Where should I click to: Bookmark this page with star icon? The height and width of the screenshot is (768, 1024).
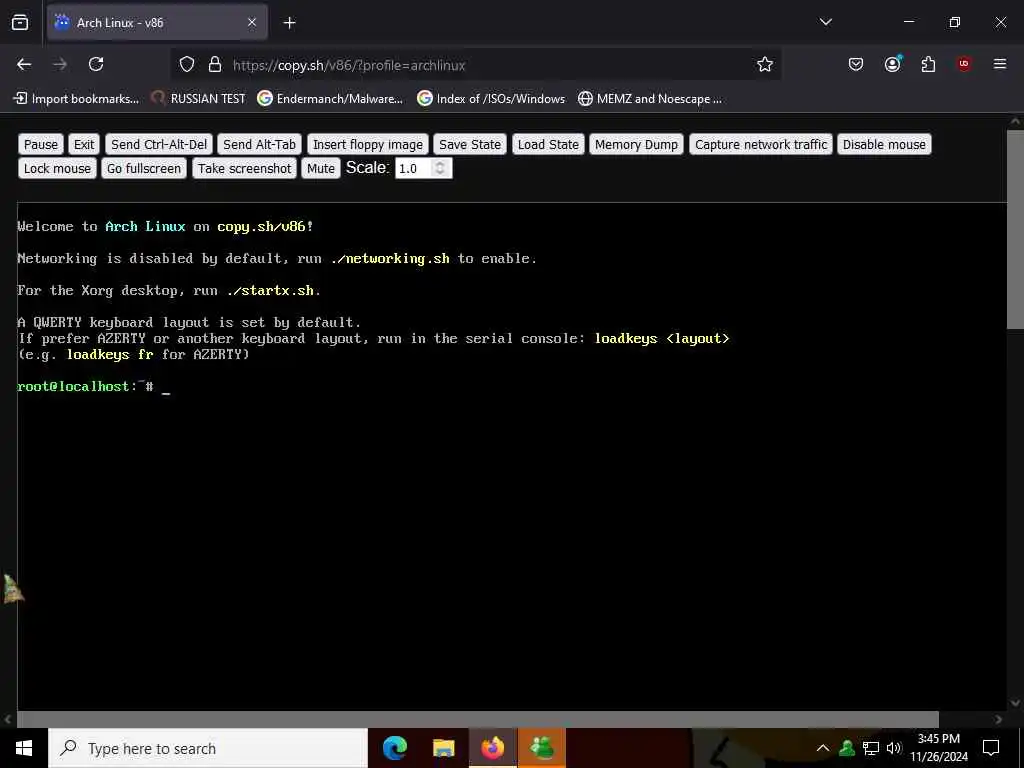(x=765, y=64)
